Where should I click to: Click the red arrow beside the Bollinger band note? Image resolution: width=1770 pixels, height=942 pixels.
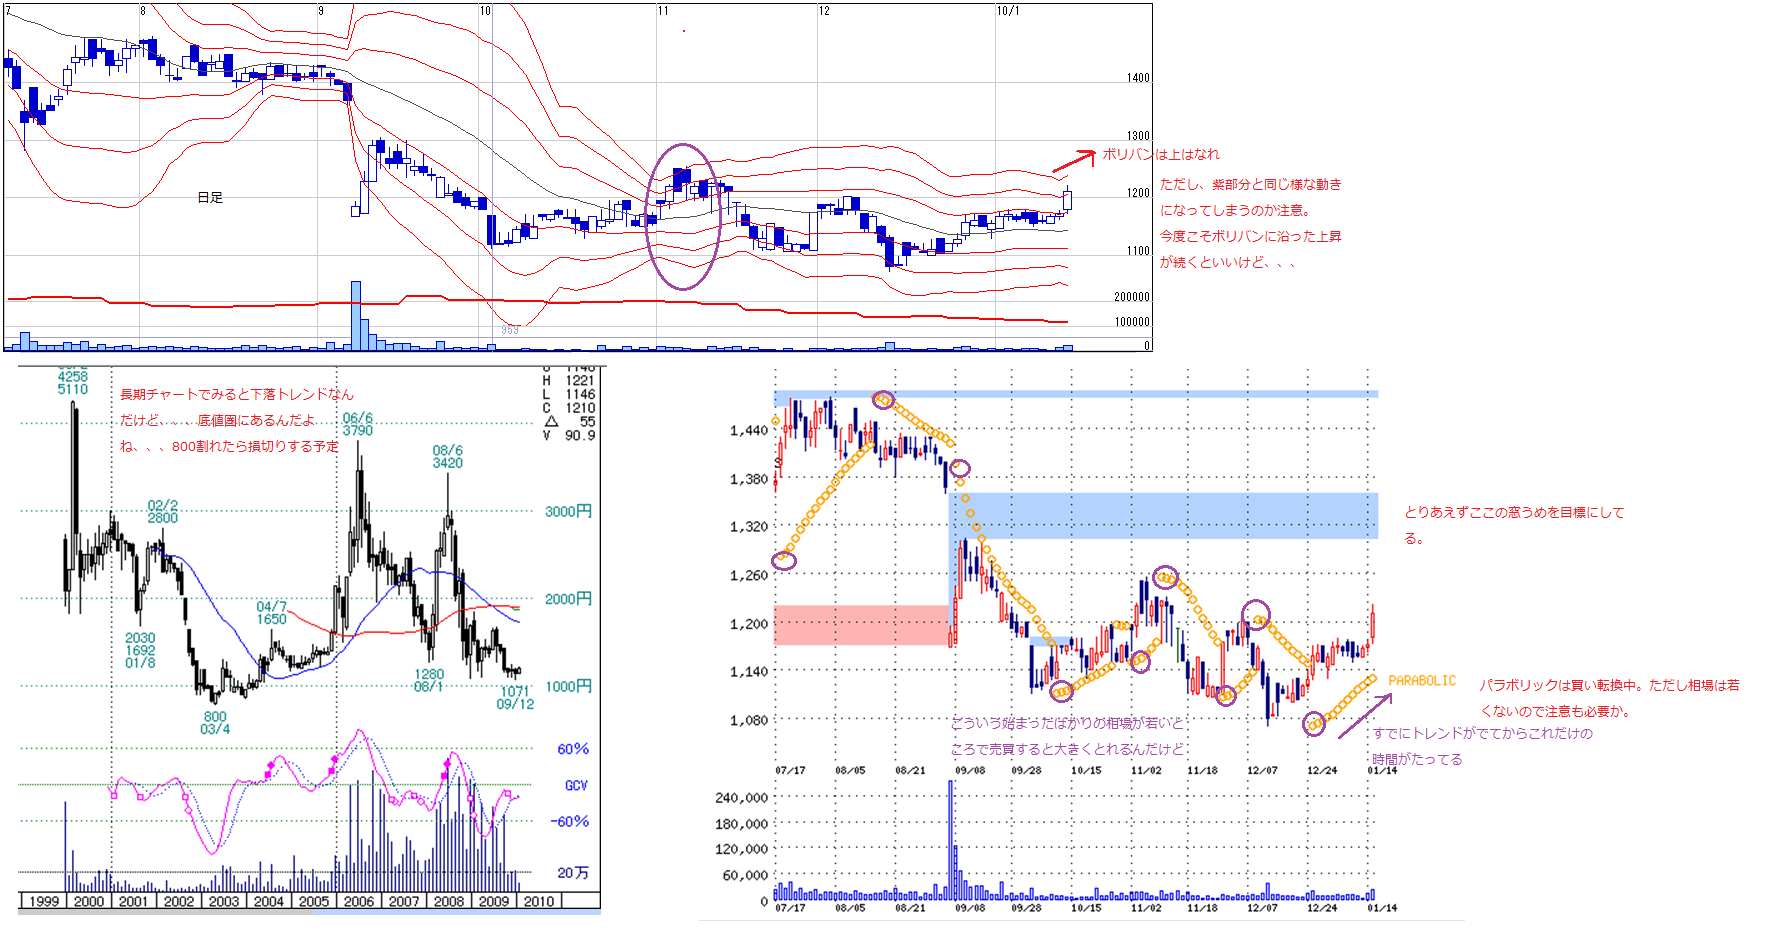1074,160
